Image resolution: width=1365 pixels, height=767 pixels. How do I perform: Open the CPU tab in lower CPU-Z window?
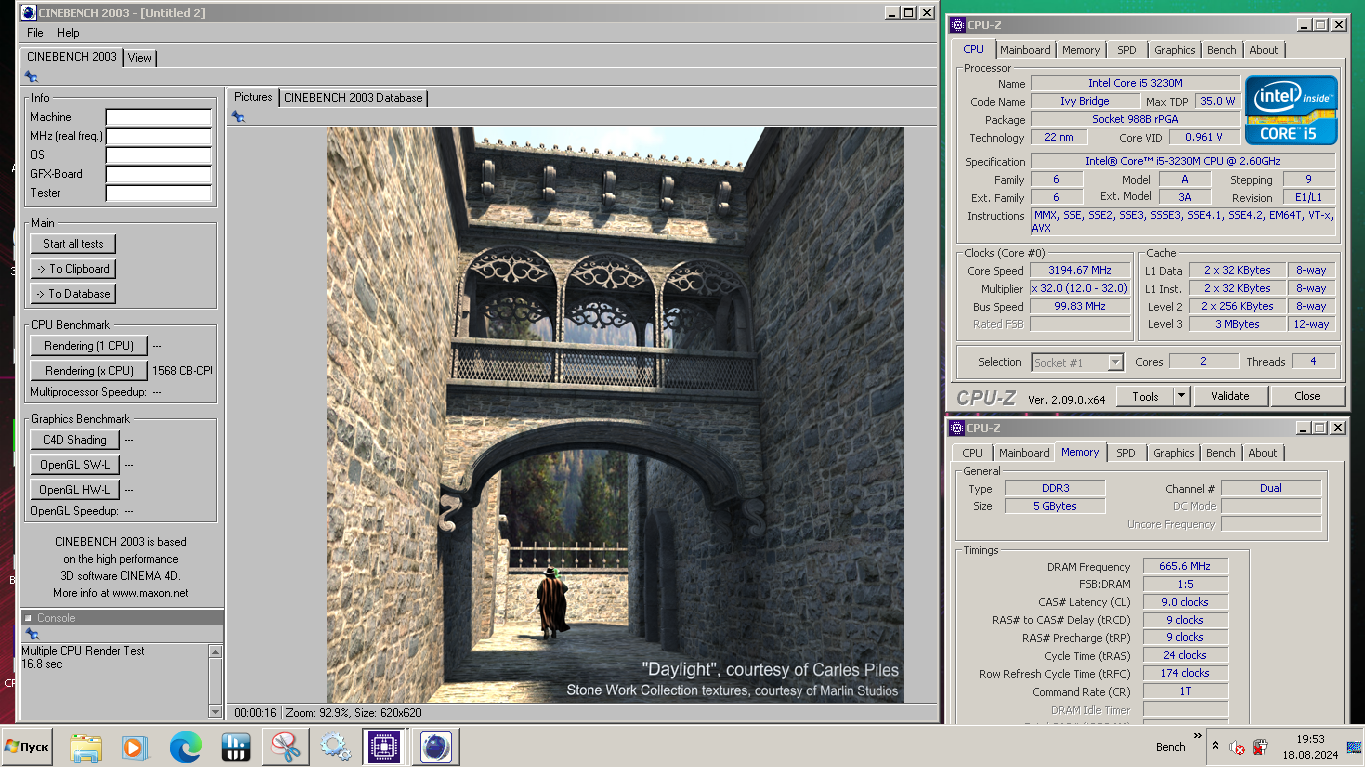(x=973, y=453)
